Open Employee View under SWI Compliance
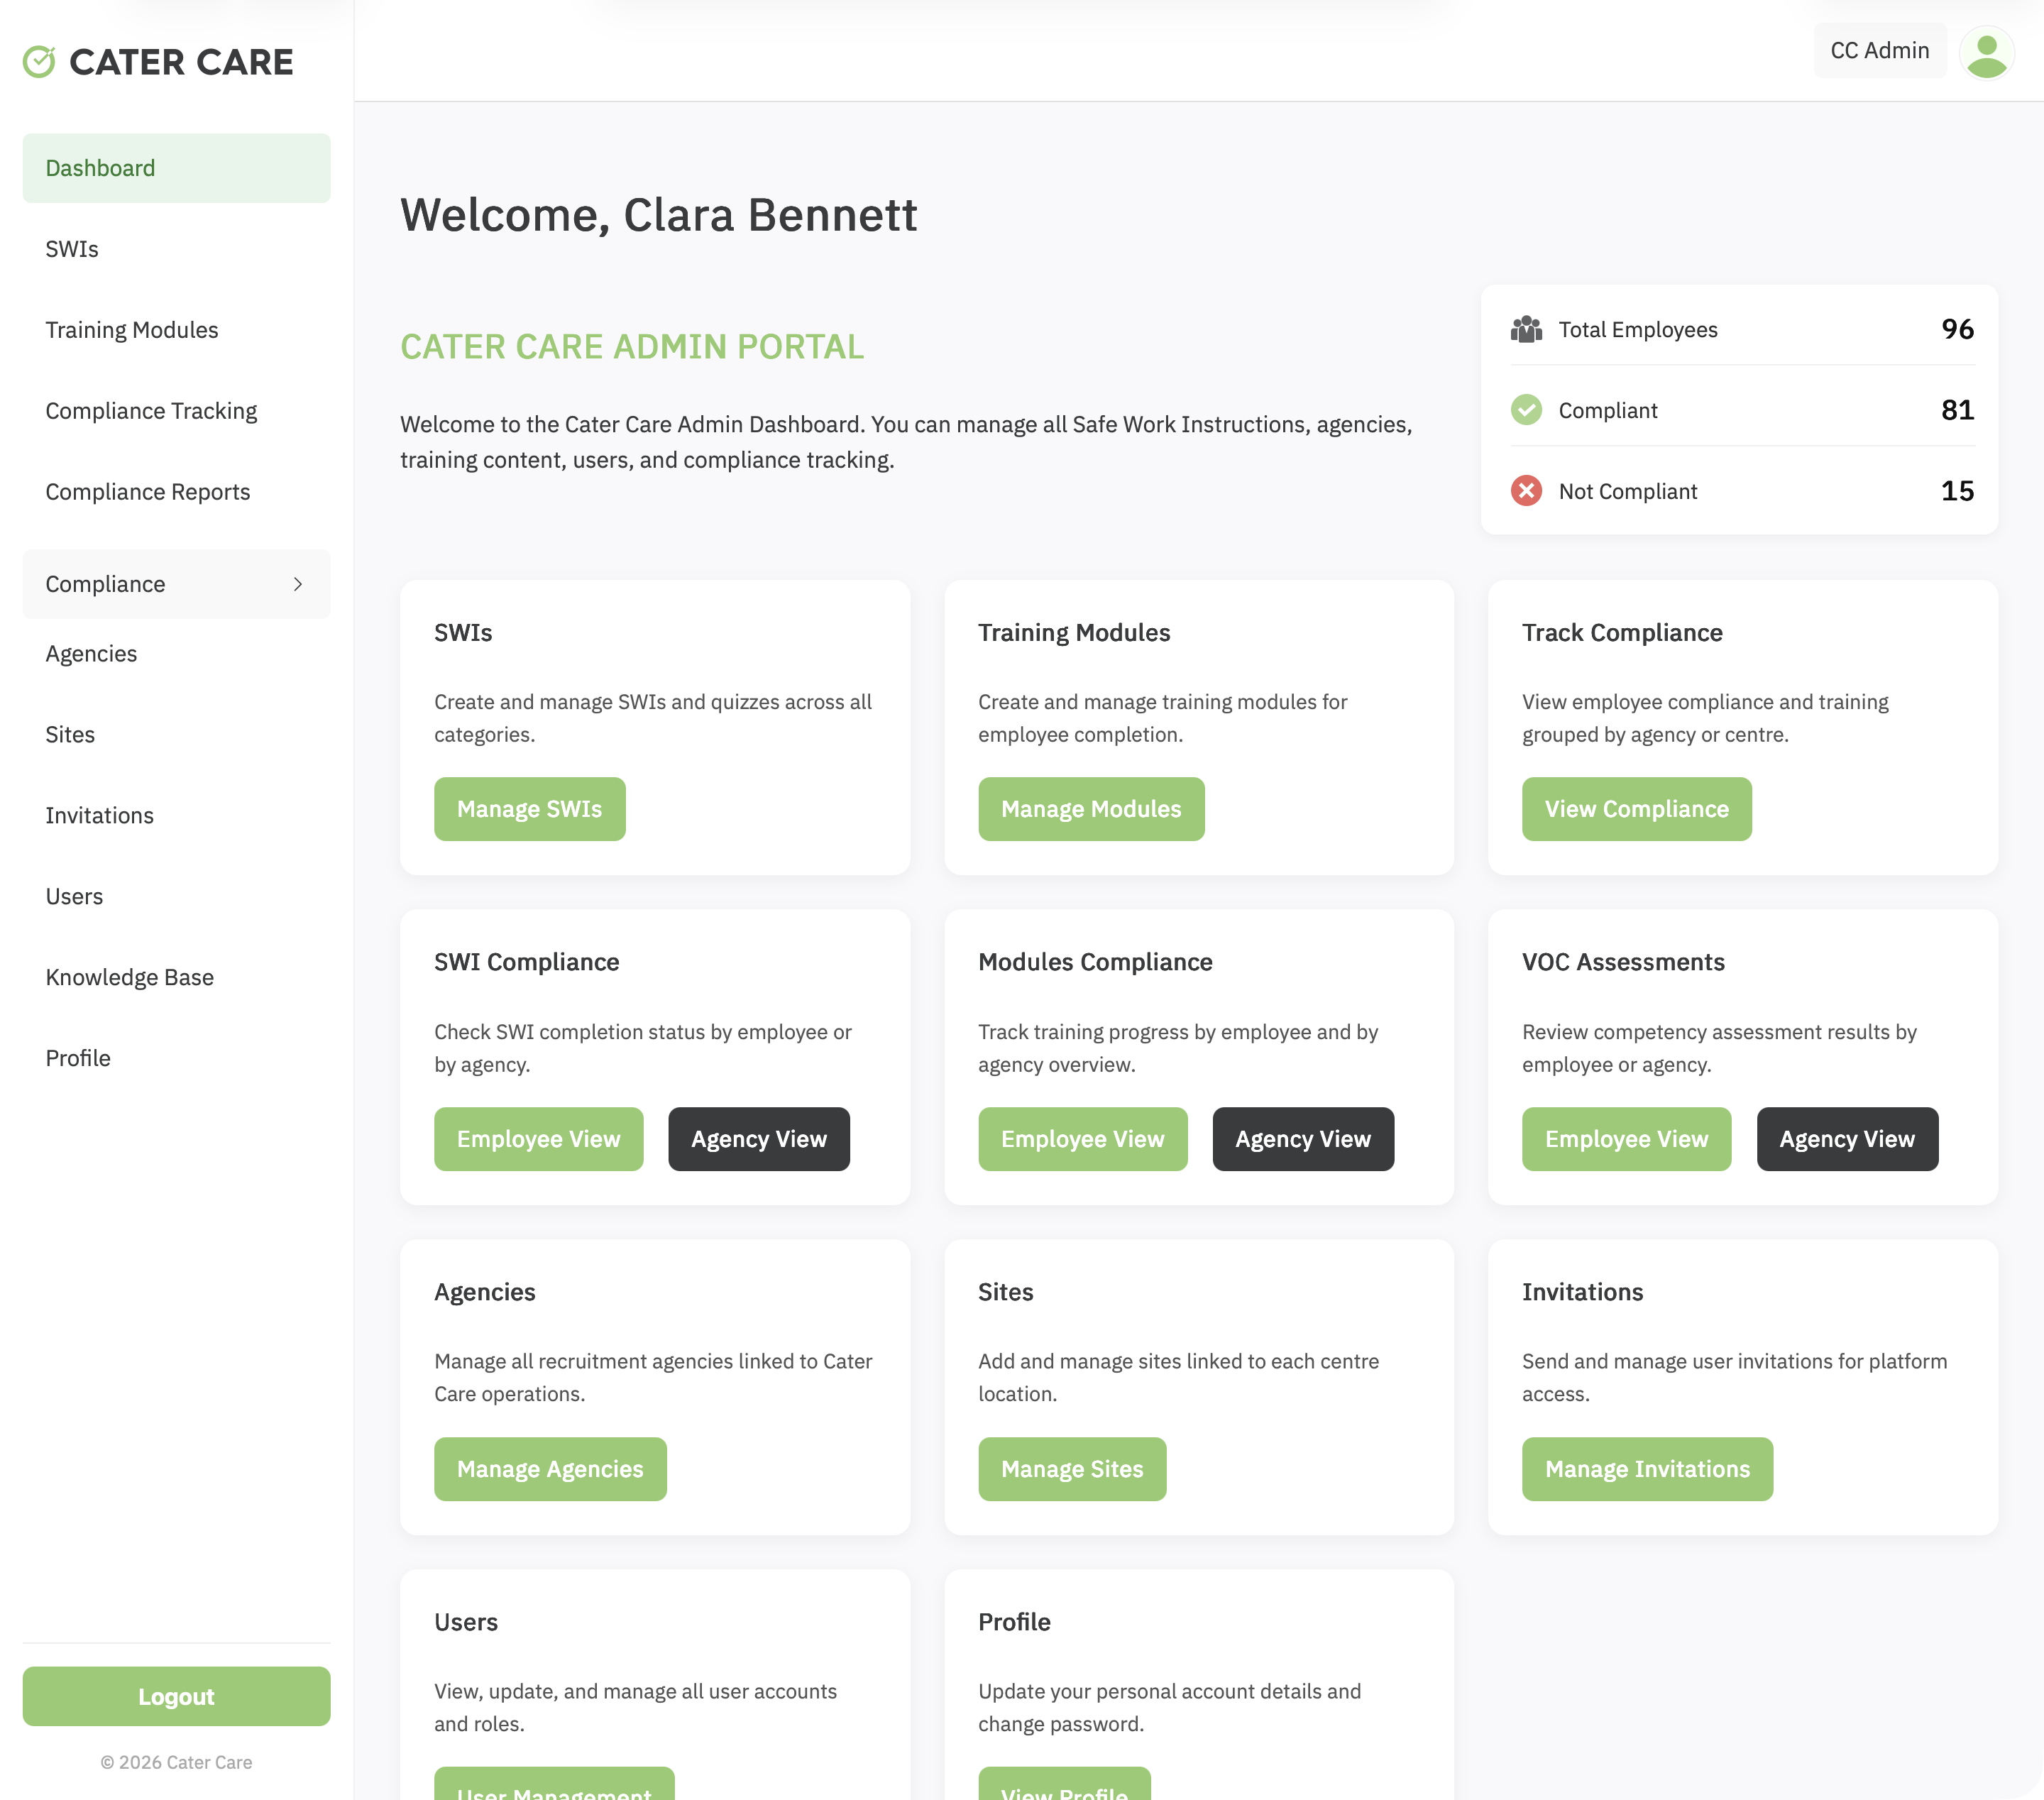2044x1800 pixels. coord(538,1139)
